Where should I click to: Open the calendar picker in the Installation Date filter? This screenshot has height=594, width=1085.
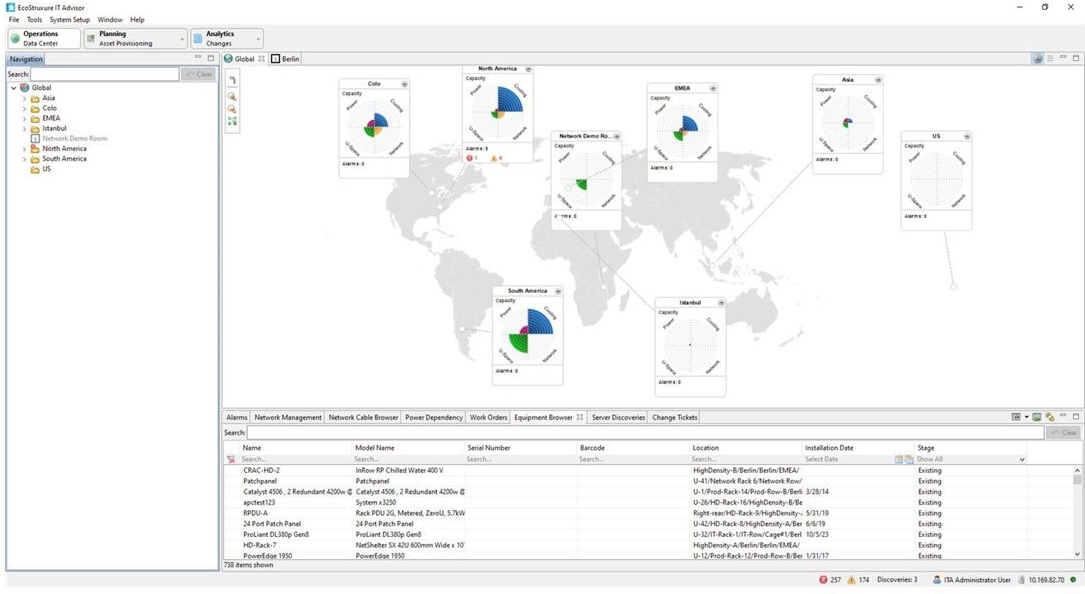pyautogui.click(x=898, y=458)
